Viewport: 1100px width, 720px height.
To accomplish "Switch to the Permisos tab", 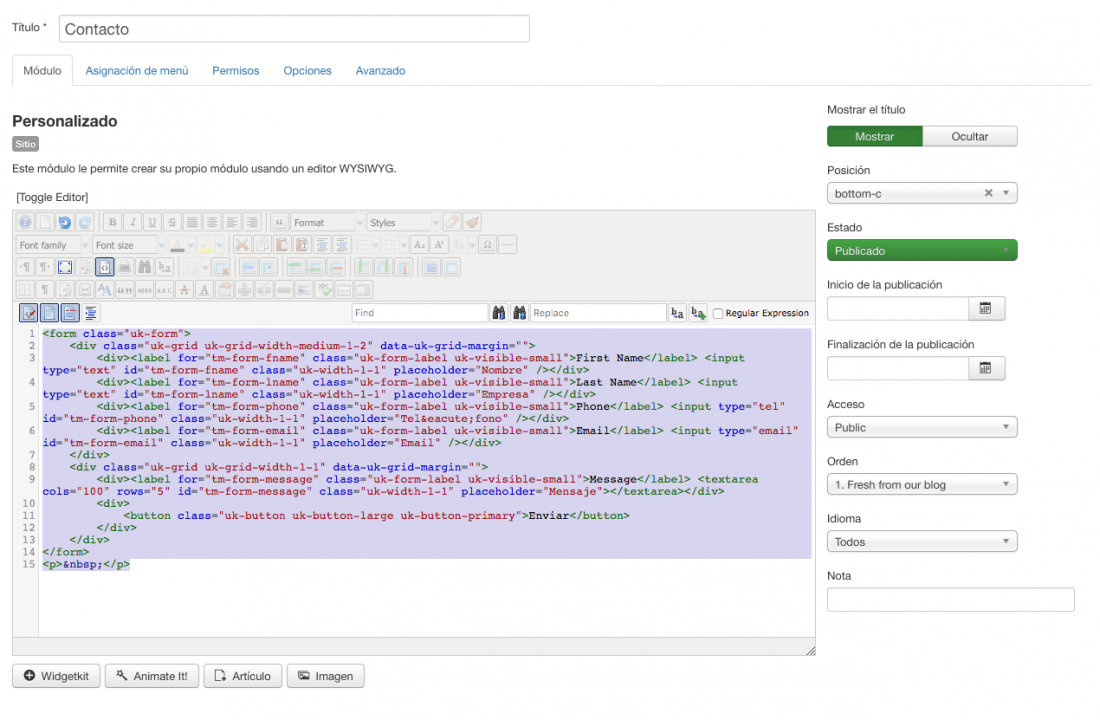I will click(x=236, y=71).
